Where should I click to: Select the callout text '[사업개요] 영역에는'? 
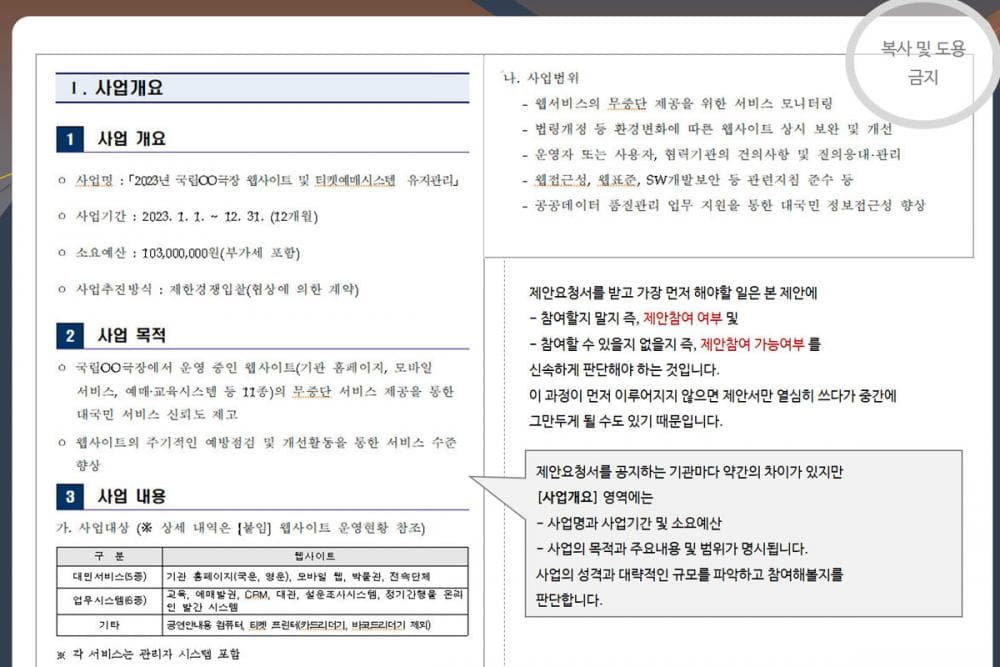595,497
